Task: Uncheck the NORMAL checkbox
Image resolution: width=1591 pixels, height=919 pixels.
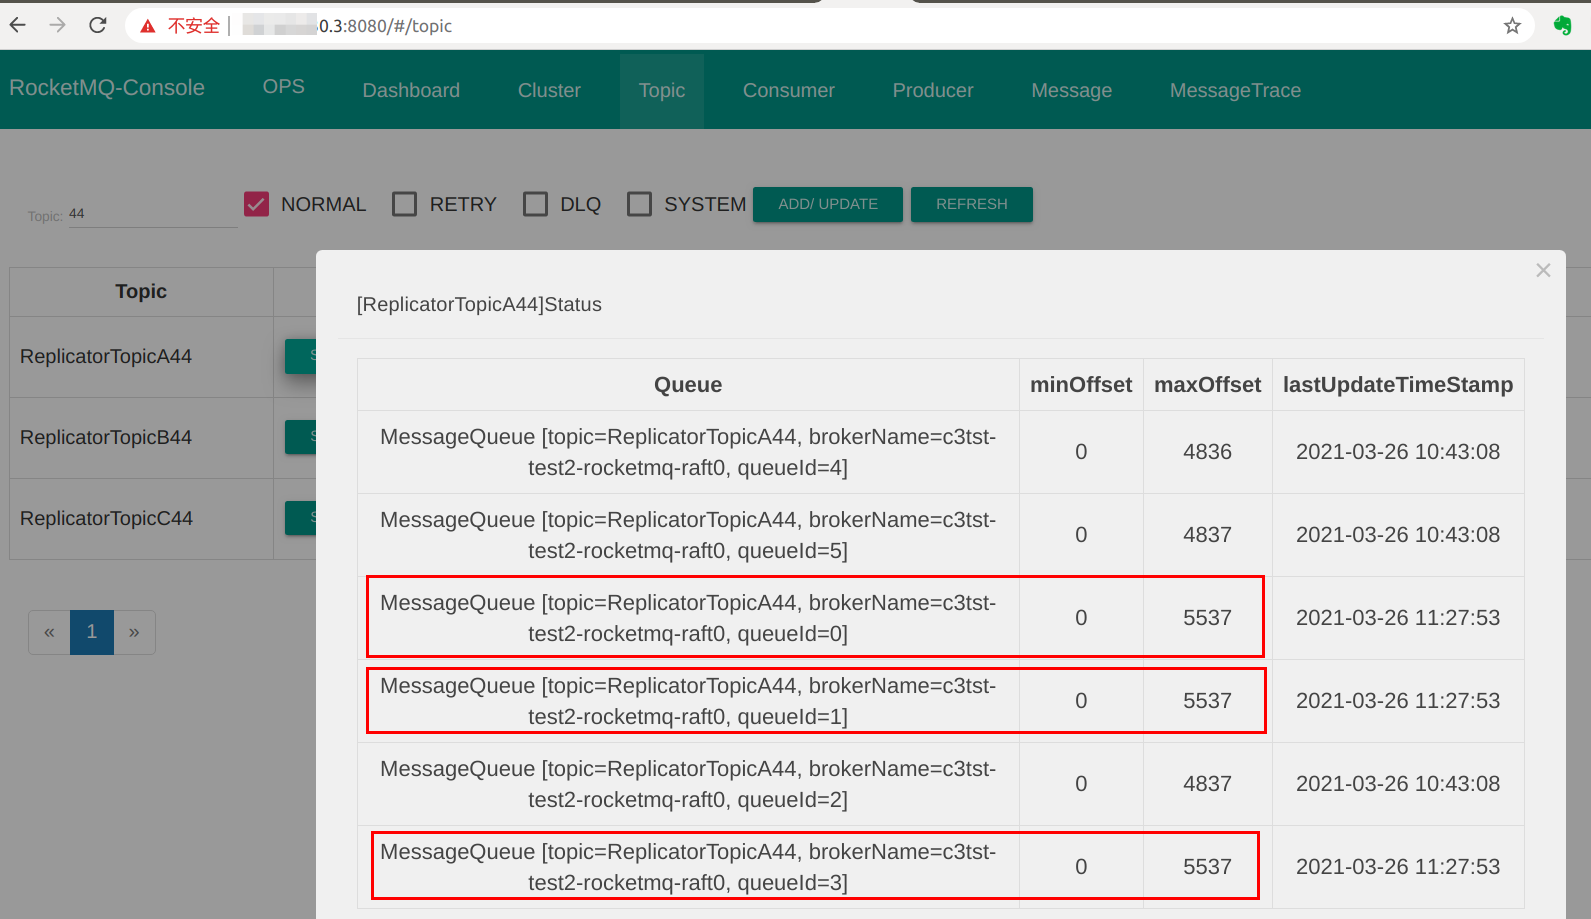Action: pos(257,204)
